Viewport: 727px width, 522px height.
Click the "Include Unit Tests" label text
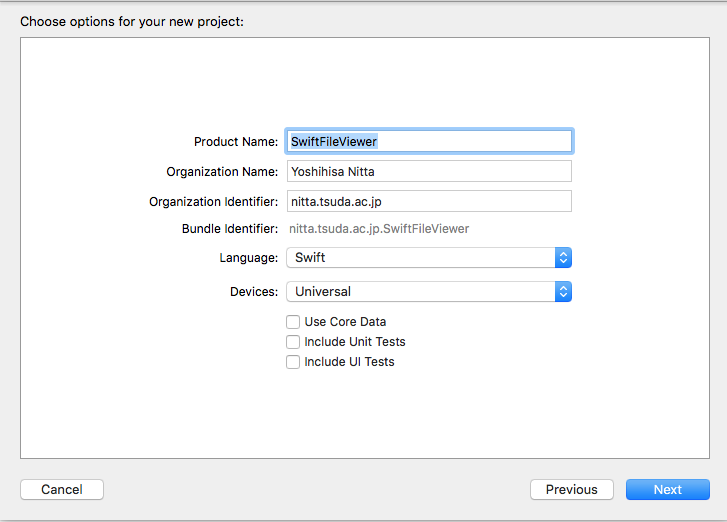(355, 342)
